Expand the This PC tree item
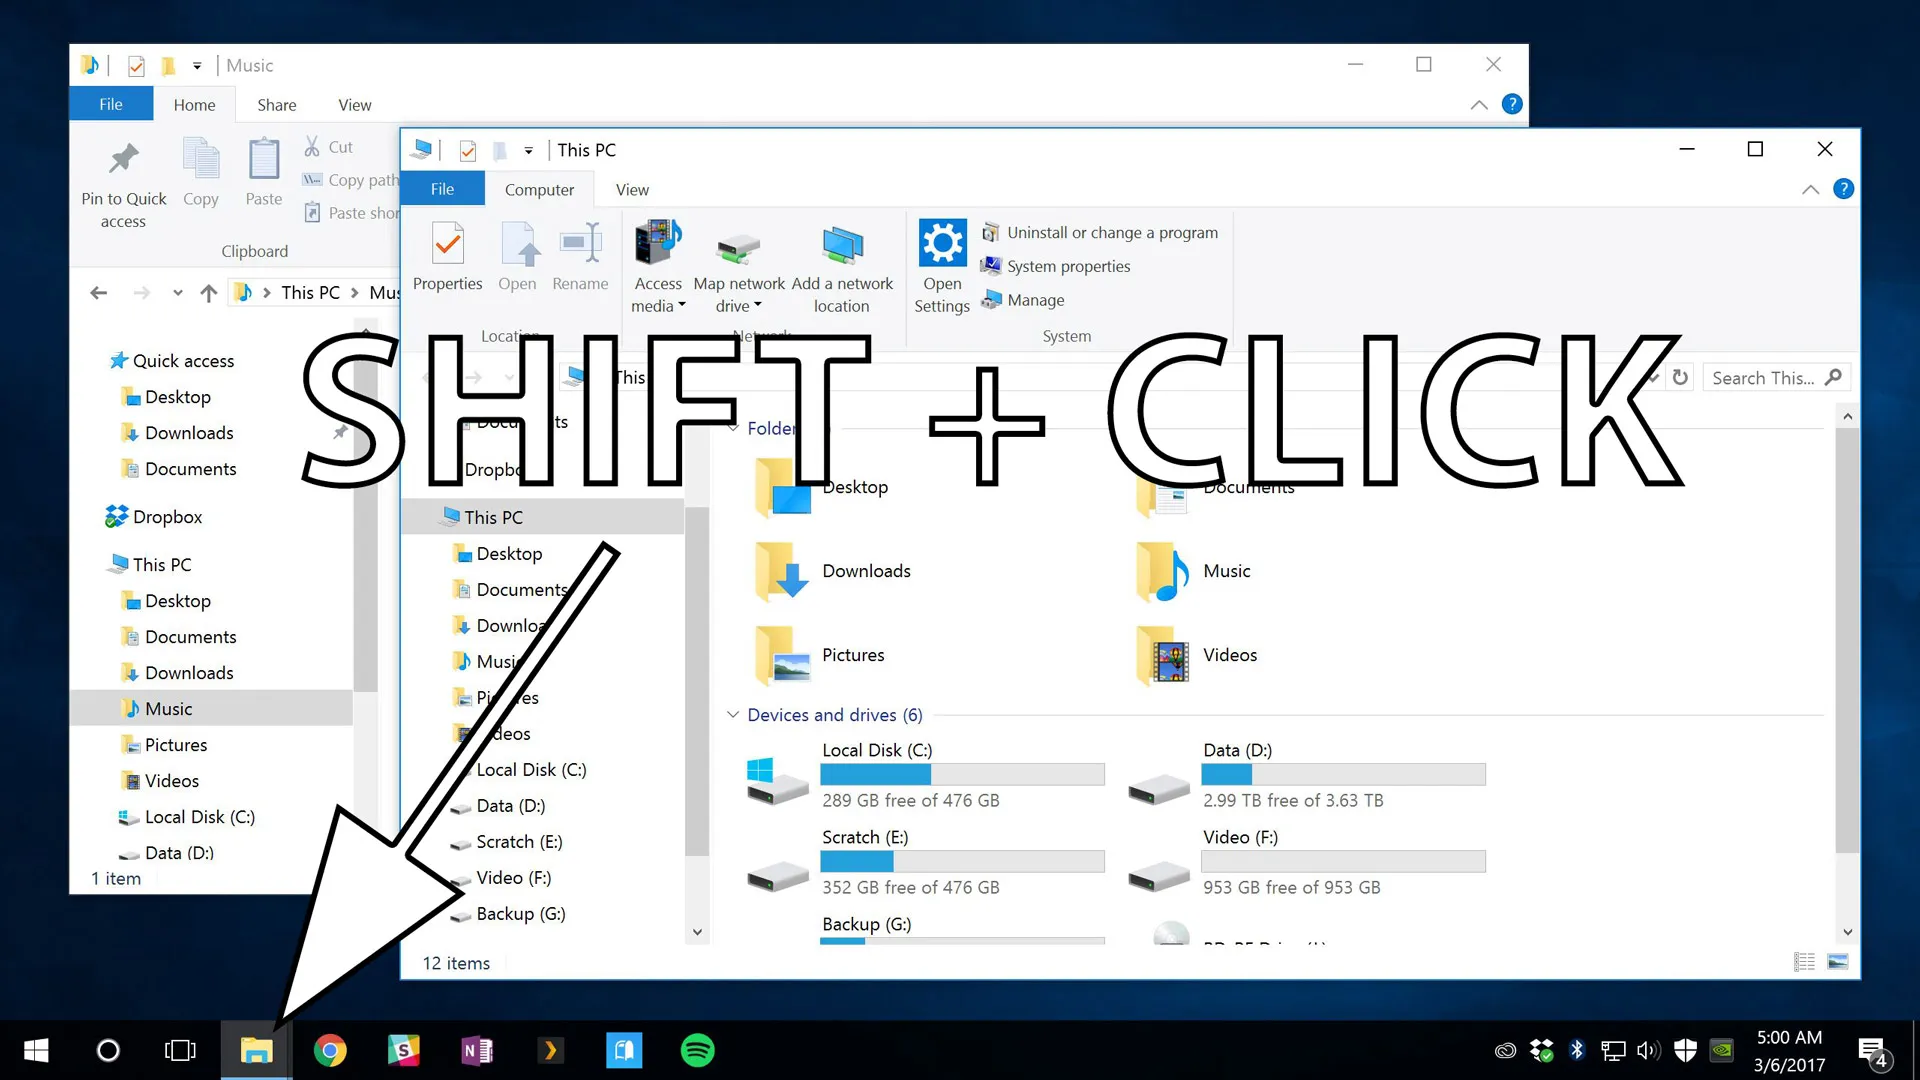Image resolution: width=1920 pixels, height=1080 pixels. pyautogui.click(x=90, y=563)
